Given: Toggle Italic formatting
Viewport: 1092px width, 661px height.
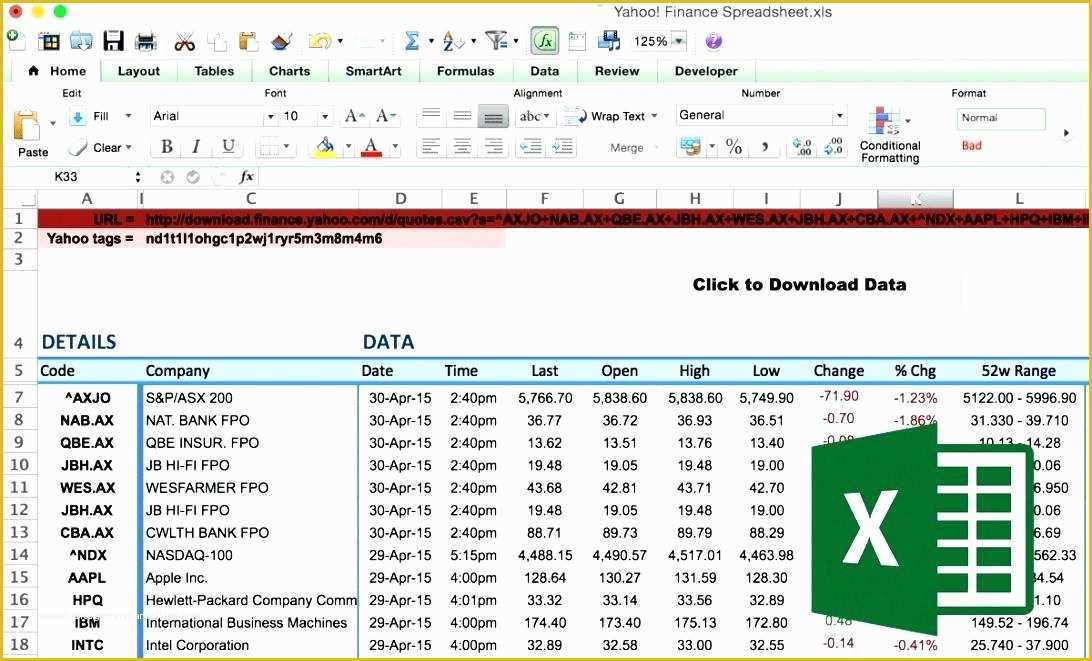Looking at the screenshot, I should tap(197, 147).
